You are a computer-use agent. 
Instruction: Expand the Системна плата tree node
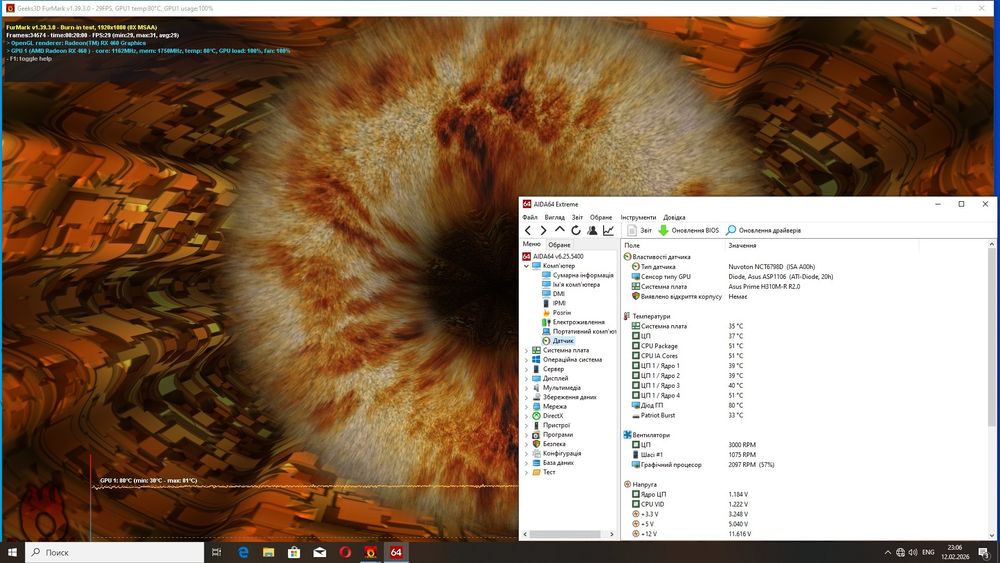tap(526, 350)
